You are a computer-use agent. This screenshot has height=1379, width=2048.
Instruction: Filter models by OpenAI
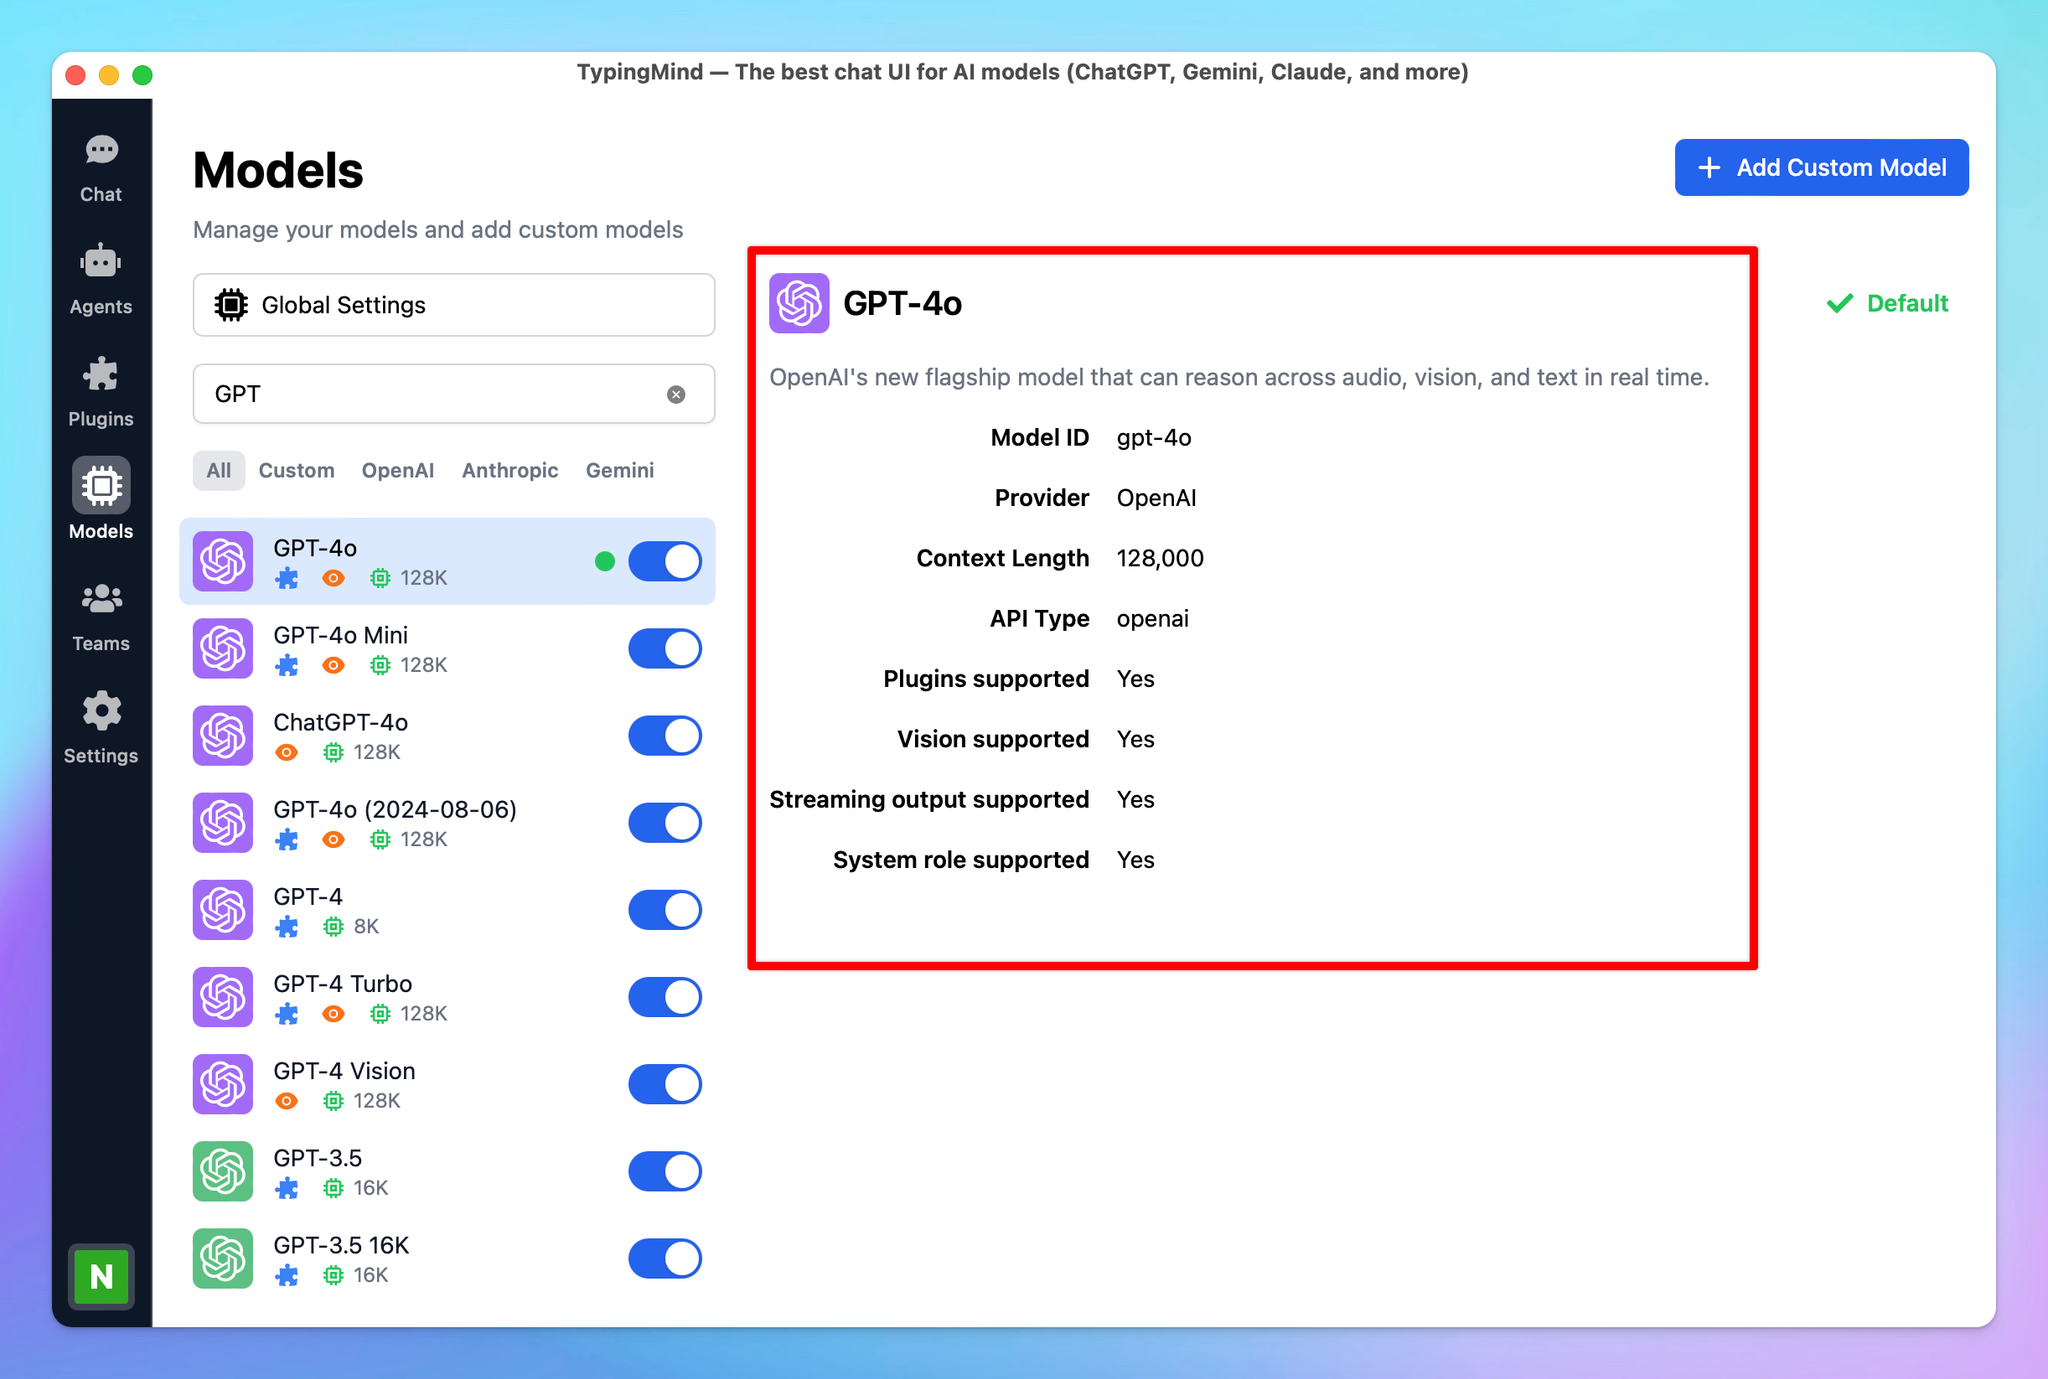(398, 470)
